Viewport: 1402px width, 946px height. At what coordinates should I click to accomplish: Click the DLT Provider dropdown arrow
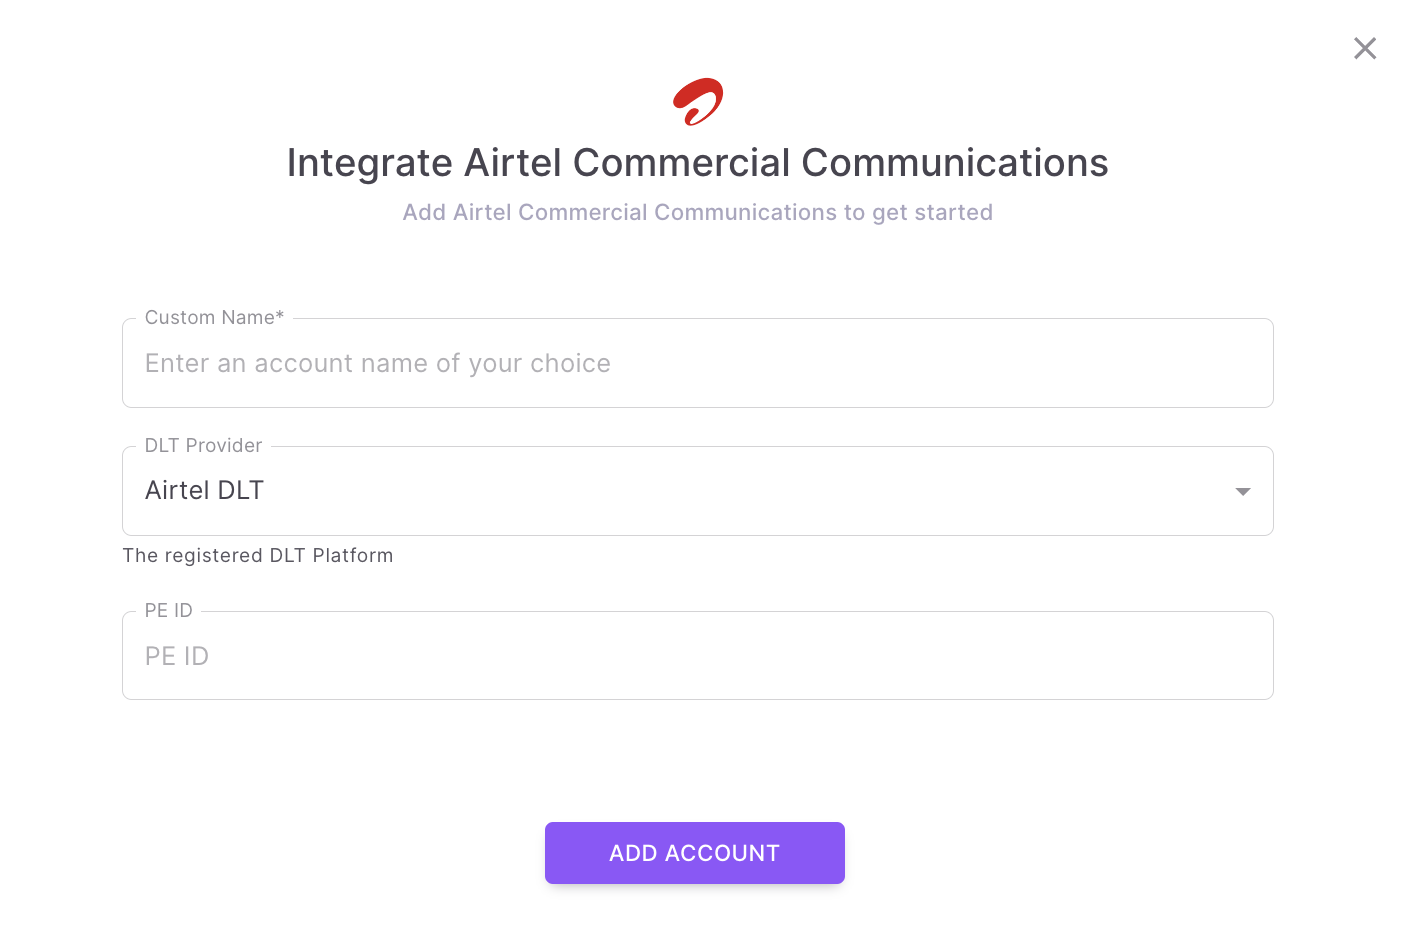click(x=1243, y=491)
